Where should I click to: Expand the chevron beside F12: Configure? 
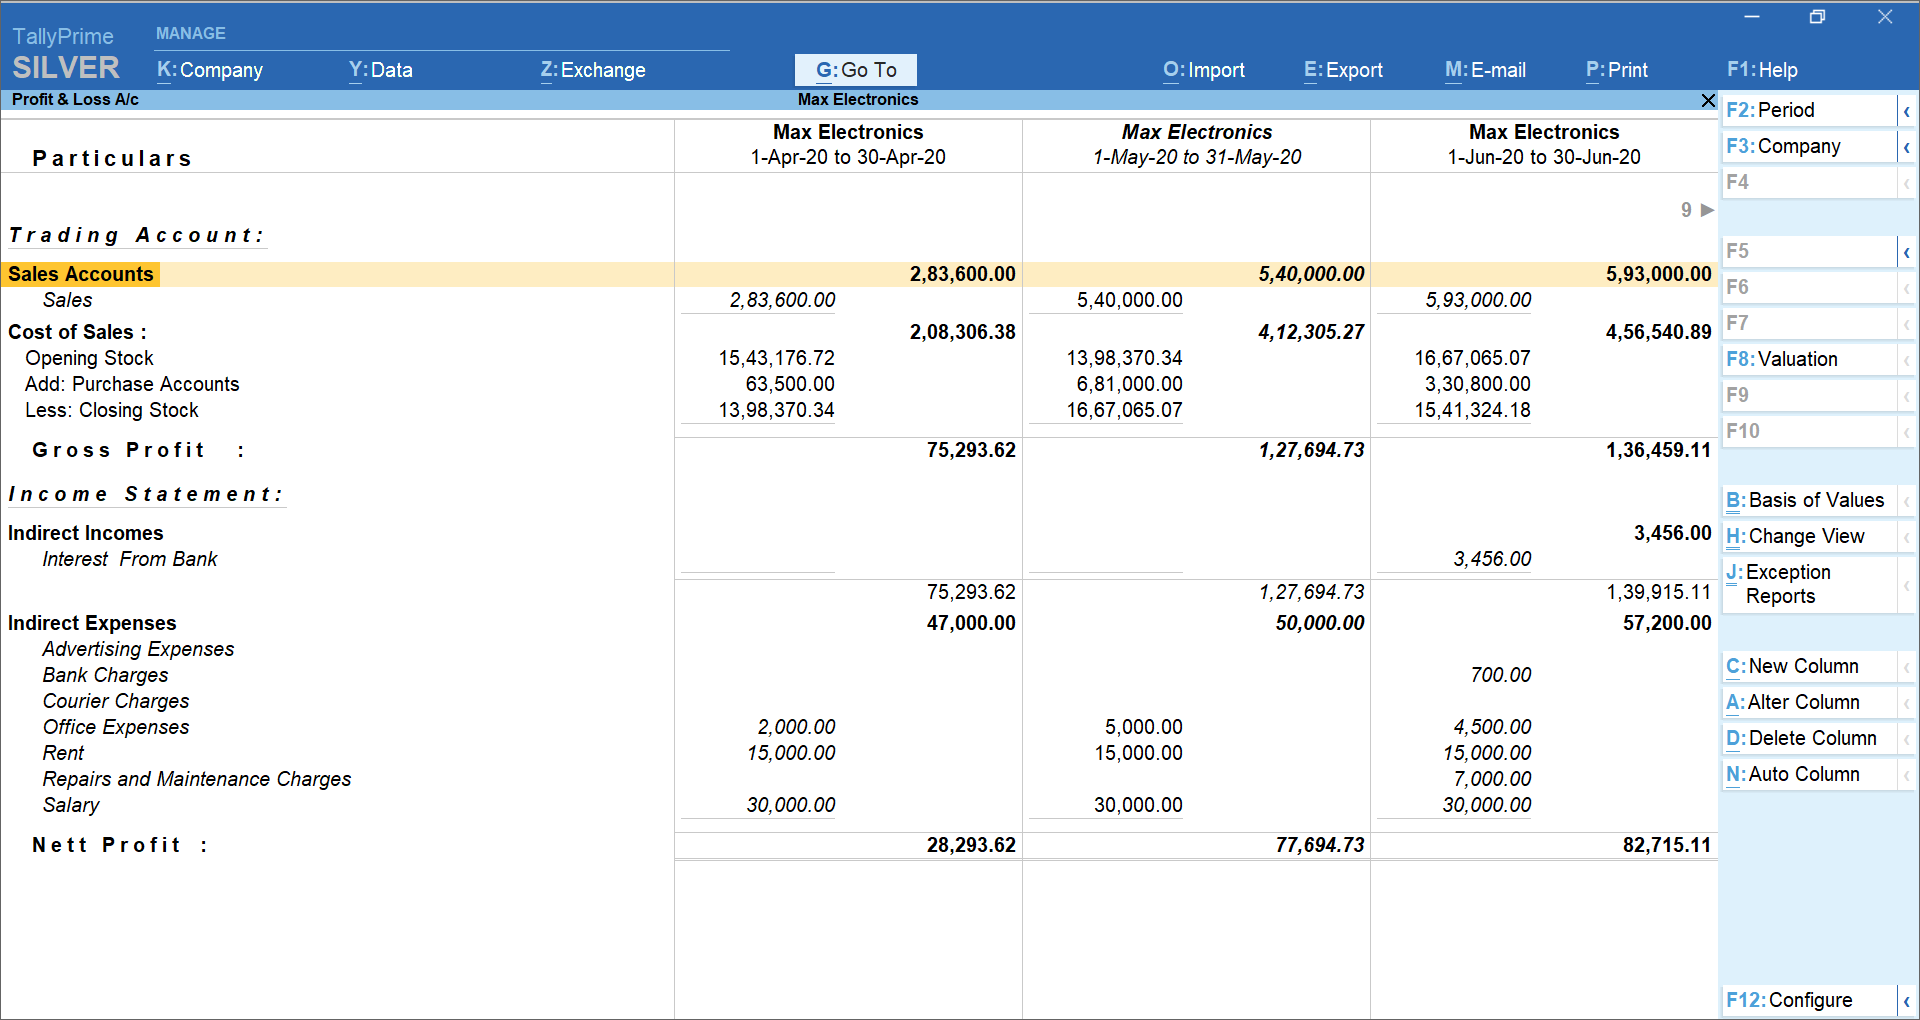1908,1000
